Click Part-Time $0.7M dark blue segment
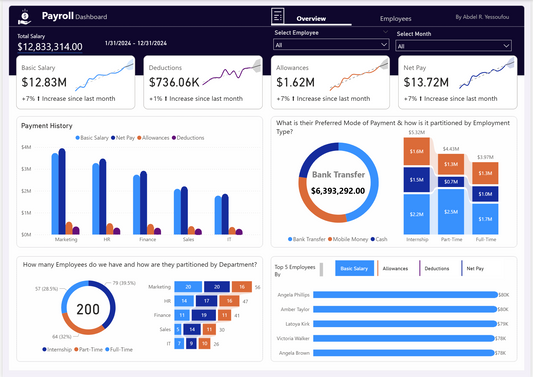533x377 pixels. click(451, 182)
